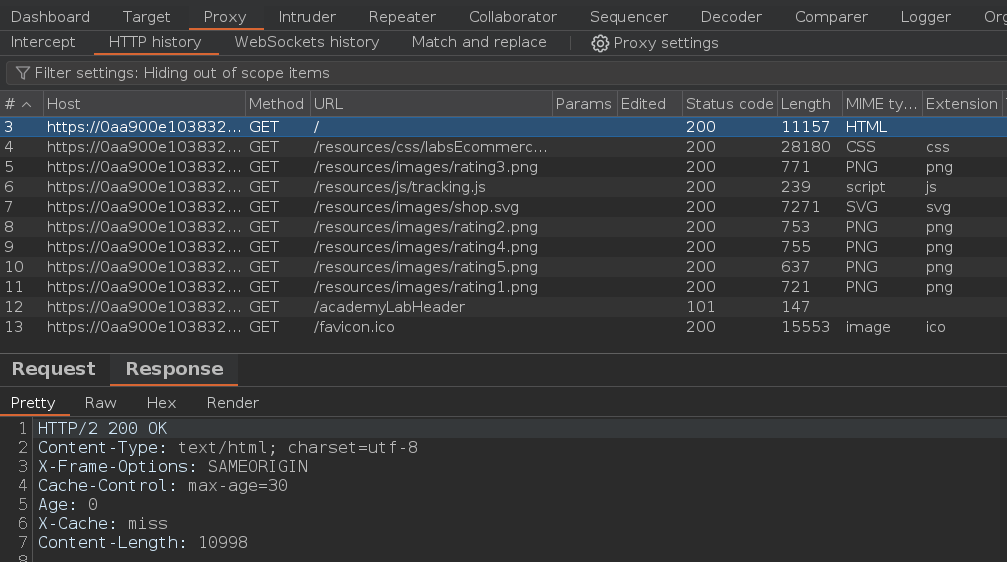Image resolution: width=1007 pixels, height=562 pixels.
Task: Sort by Length column header
Action: pyautogui.click(x=805, y=104)
